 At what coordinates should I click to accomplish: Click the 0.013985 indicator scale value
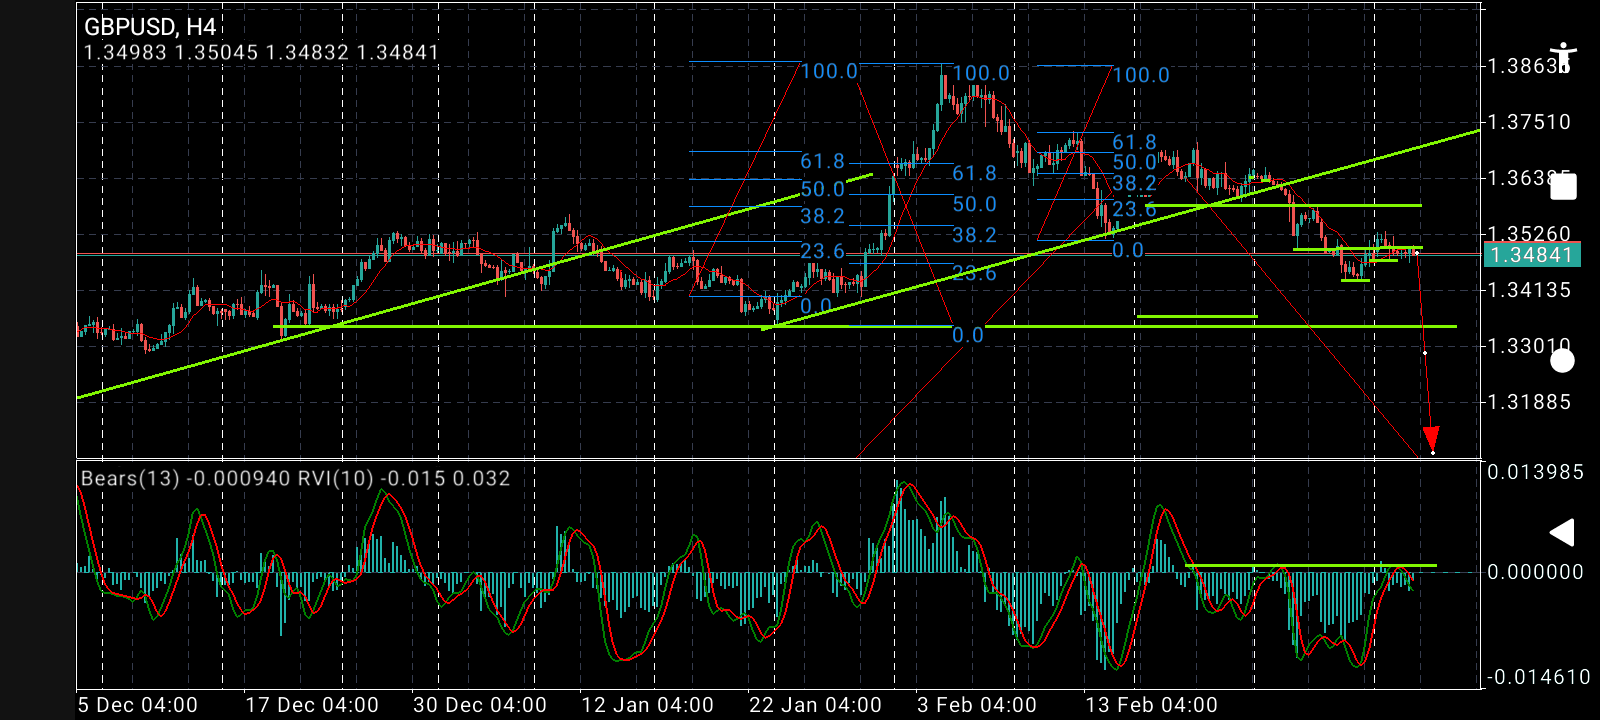[1535, 472]
